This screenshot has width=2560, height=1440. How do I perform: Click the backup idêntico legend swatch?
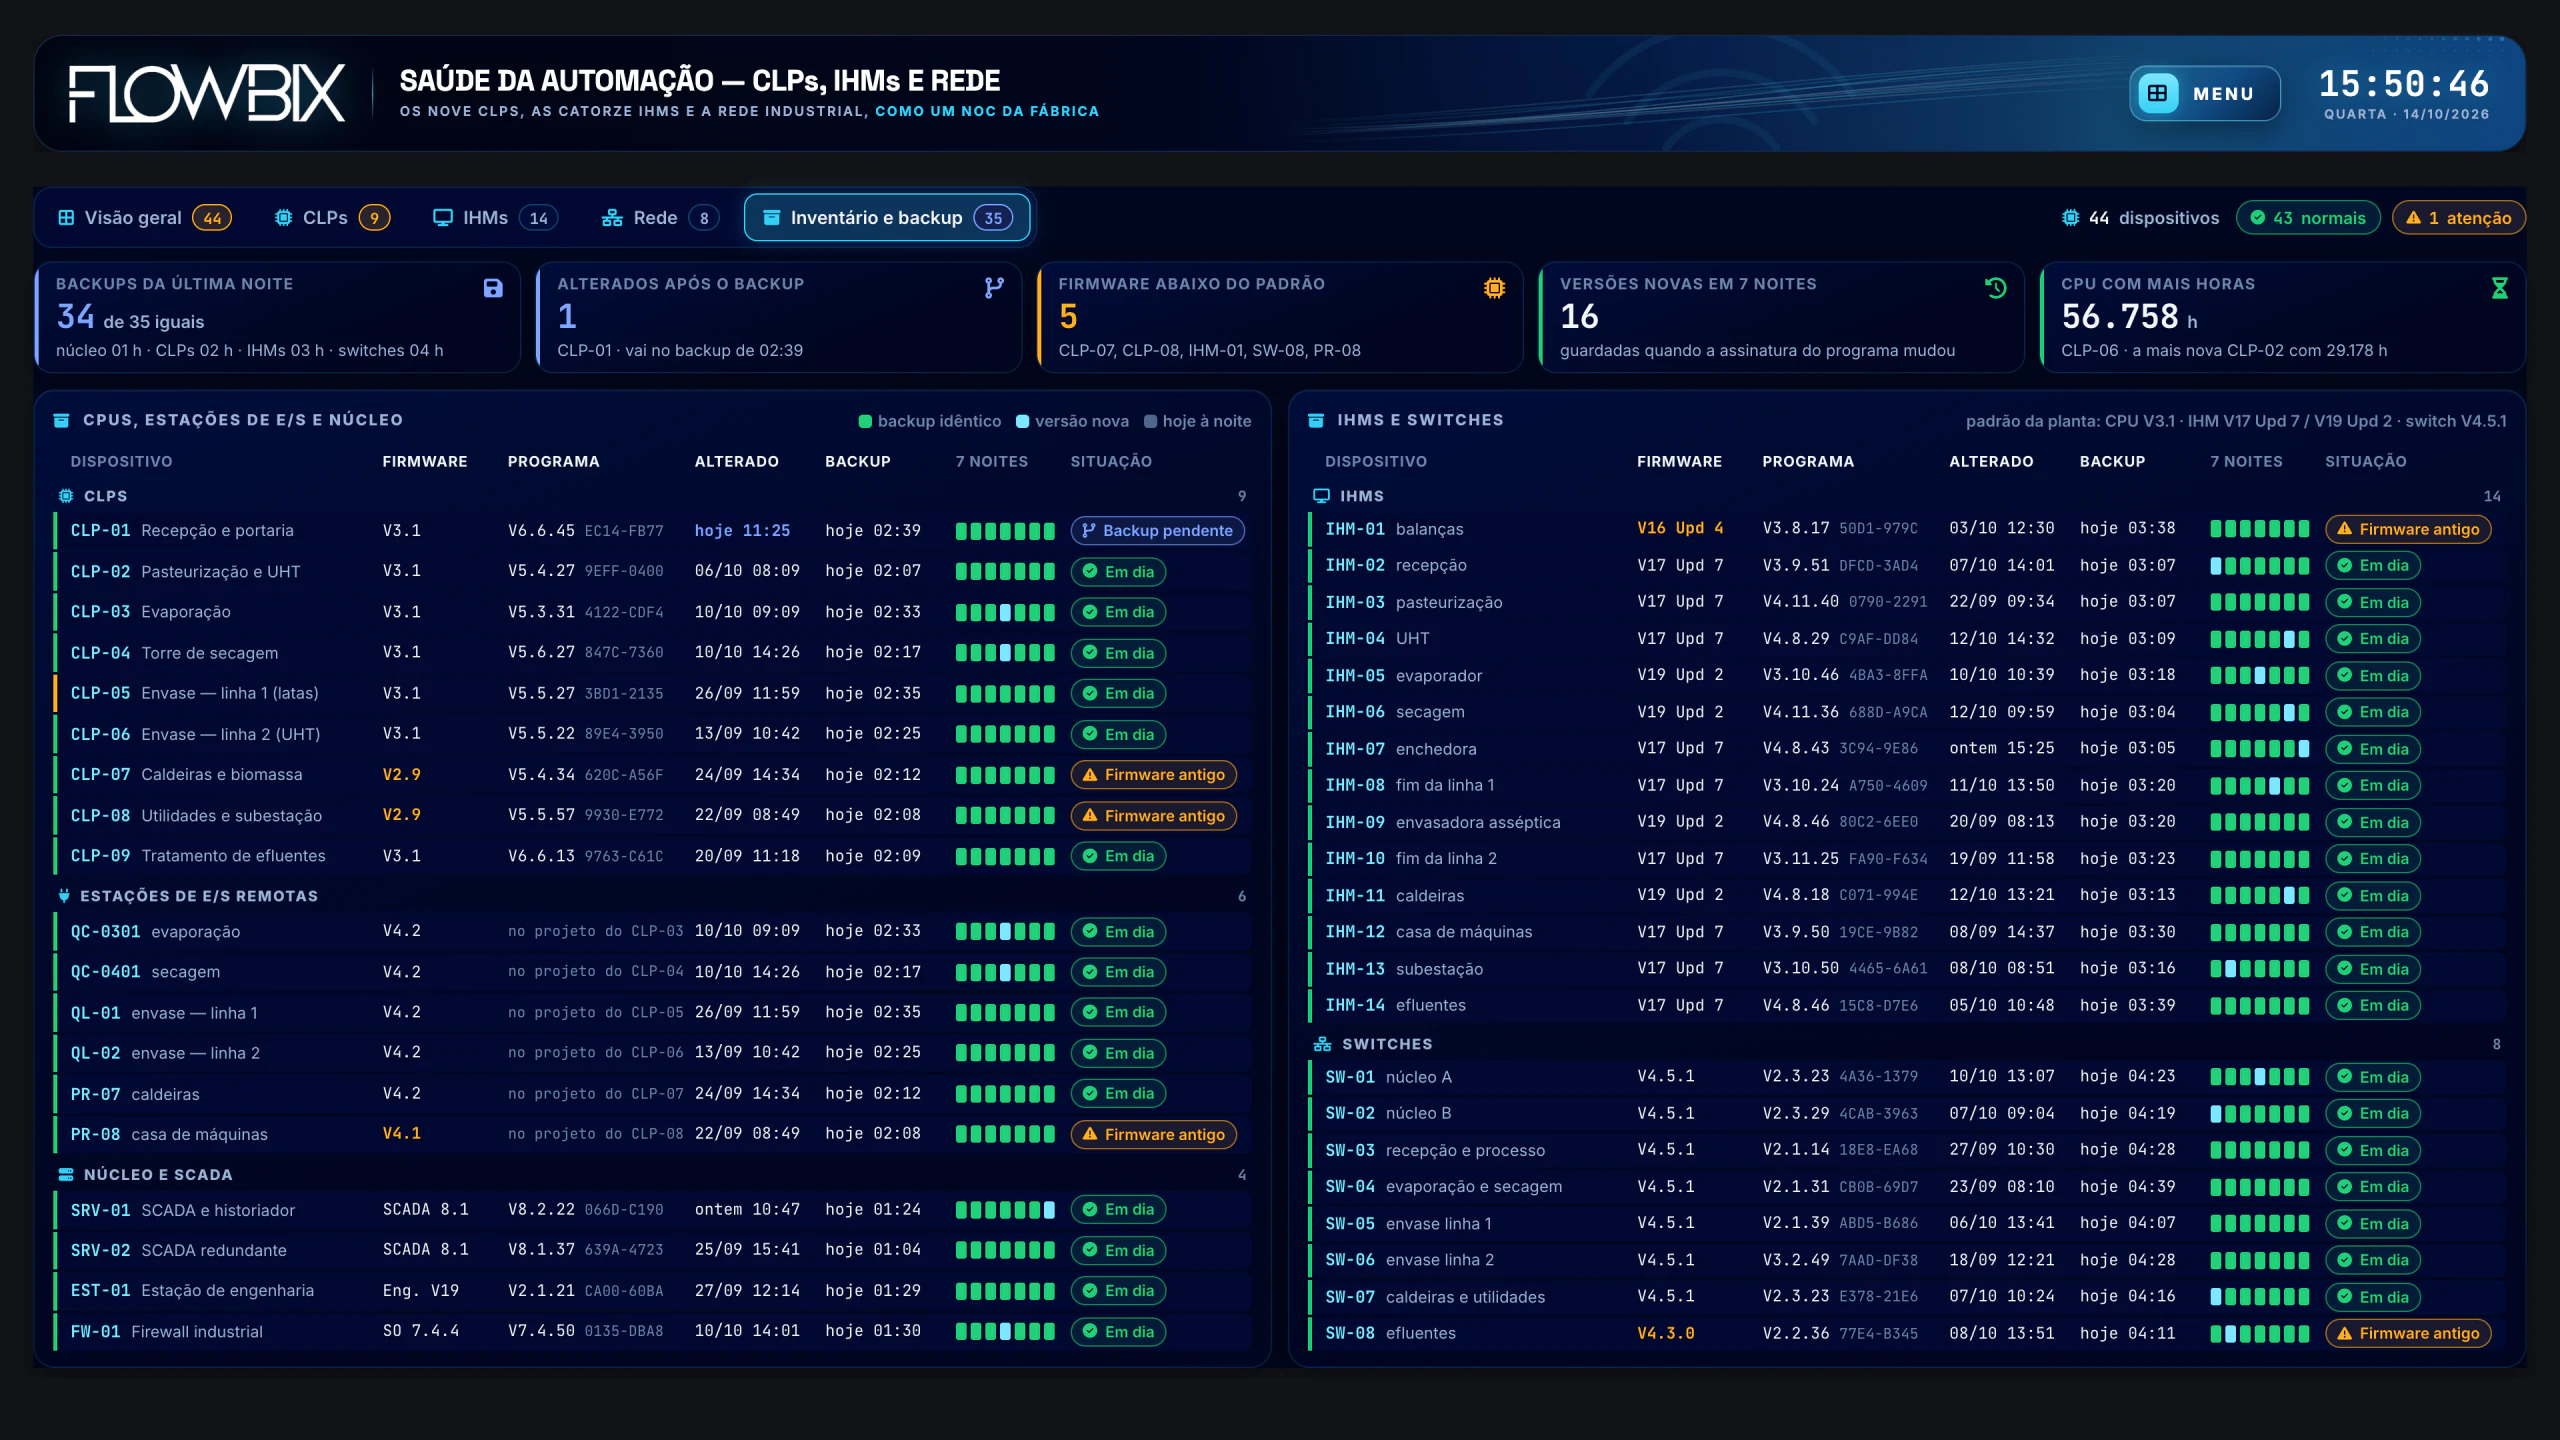pyautogui.click(x=866, y=421)
